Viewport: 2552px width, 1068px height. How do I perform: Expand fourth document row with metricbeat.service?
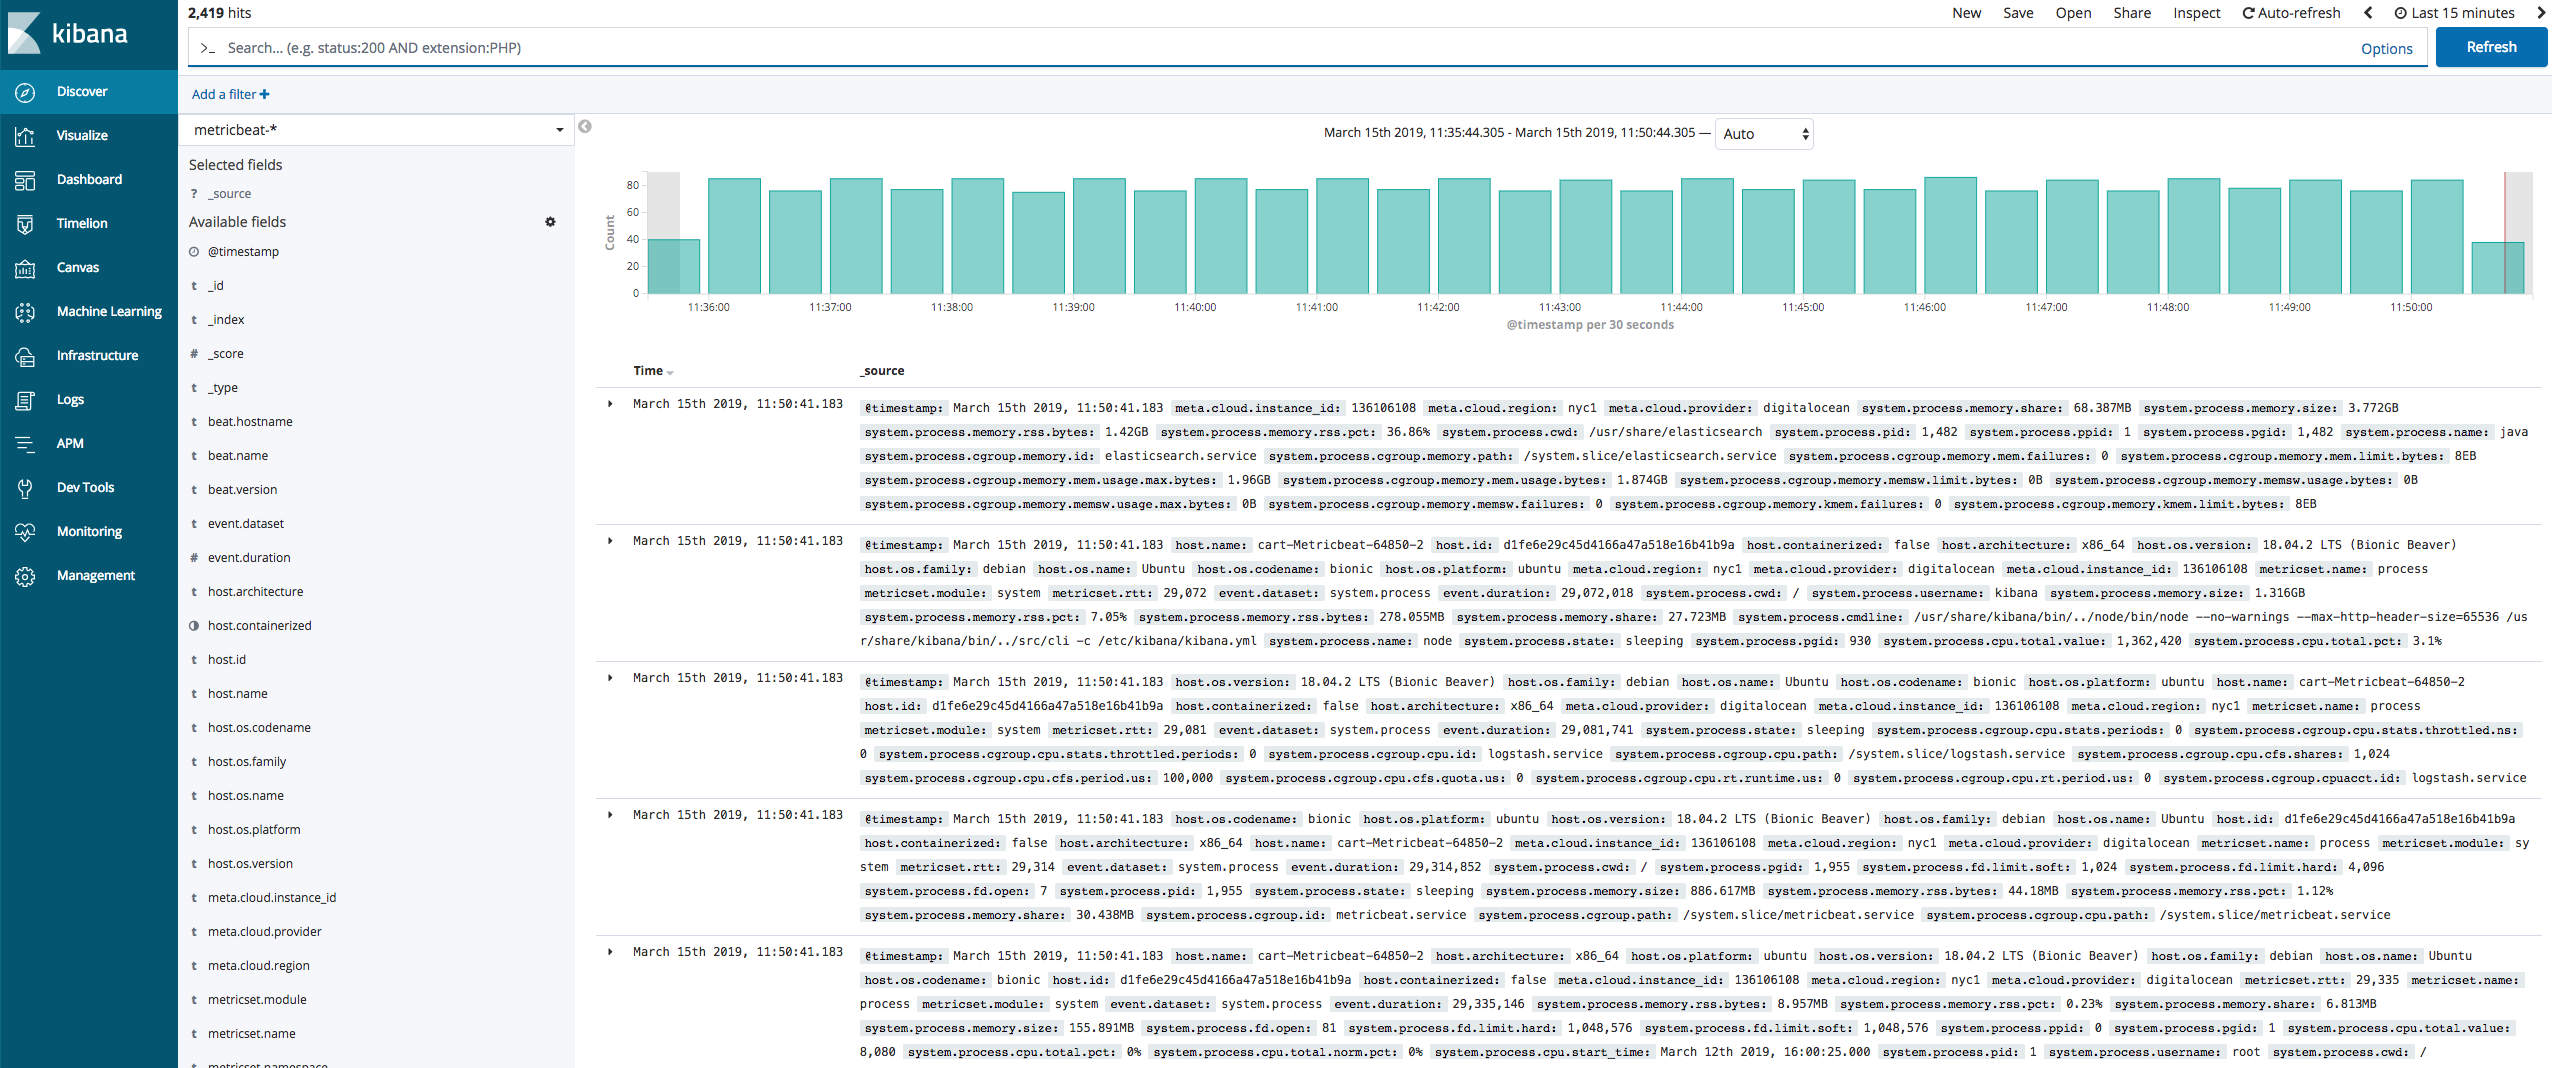610,815
